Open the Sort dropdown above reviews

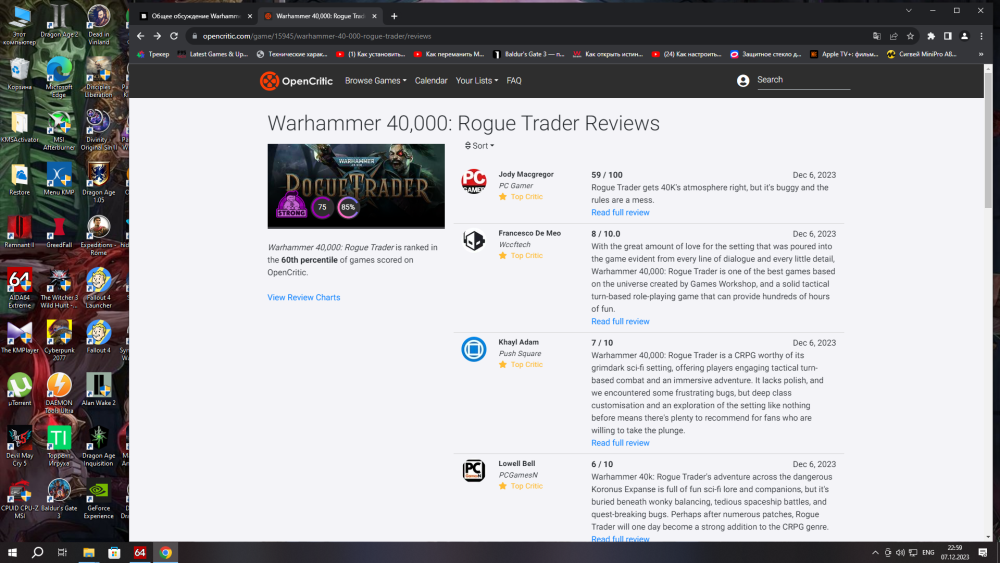(479, 146)
